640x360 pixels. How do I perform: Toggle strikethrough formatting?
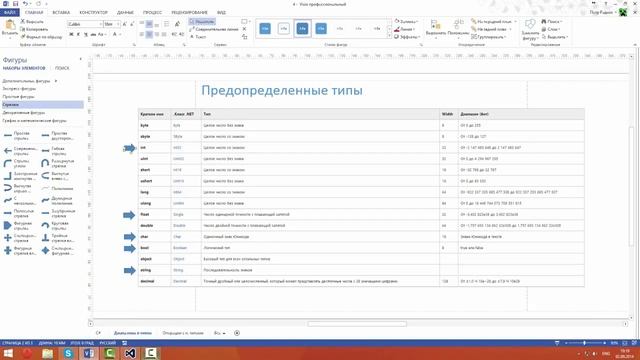(x=93, y=34)
